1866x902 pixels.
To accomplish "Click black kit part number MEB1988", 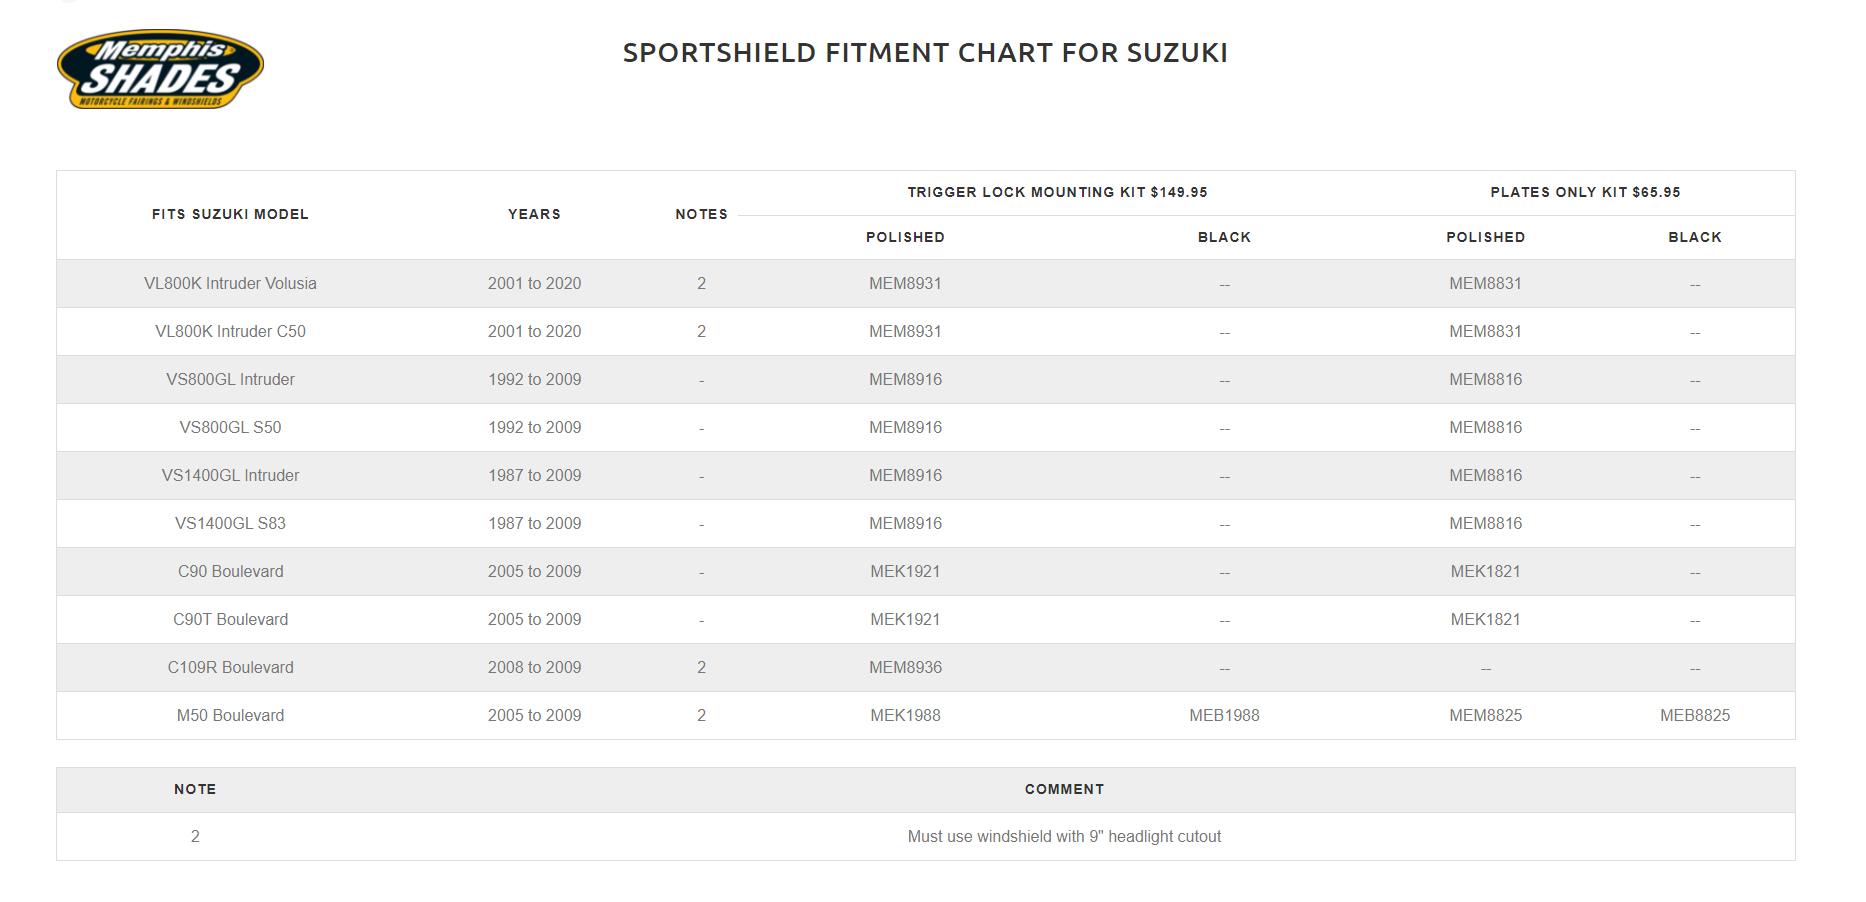I will point(1224,716).
